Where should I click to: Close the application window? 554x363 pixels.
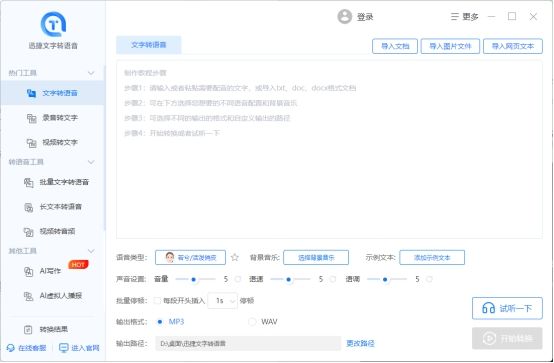534,17
